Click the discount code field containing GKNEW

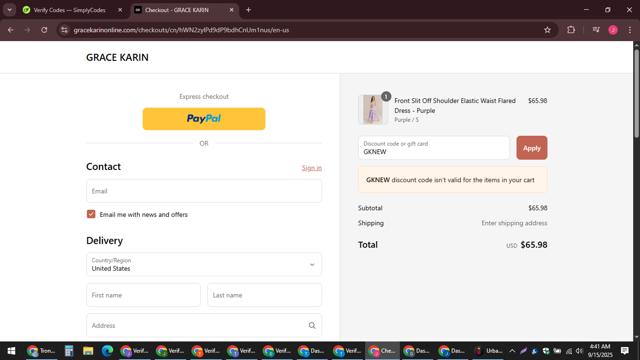tap(433, 148)
